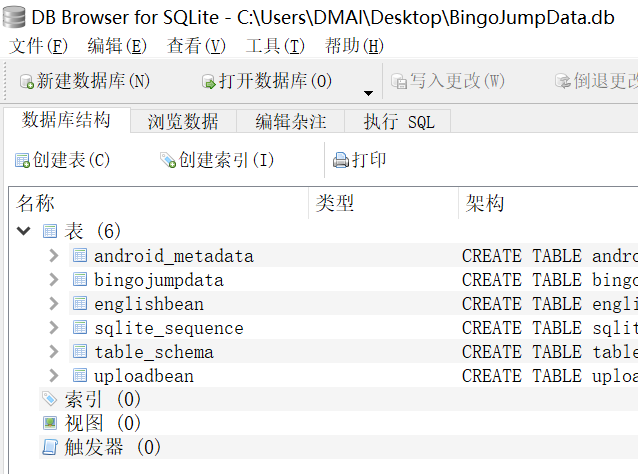Click the 打开数据库(O) button label

275,81
